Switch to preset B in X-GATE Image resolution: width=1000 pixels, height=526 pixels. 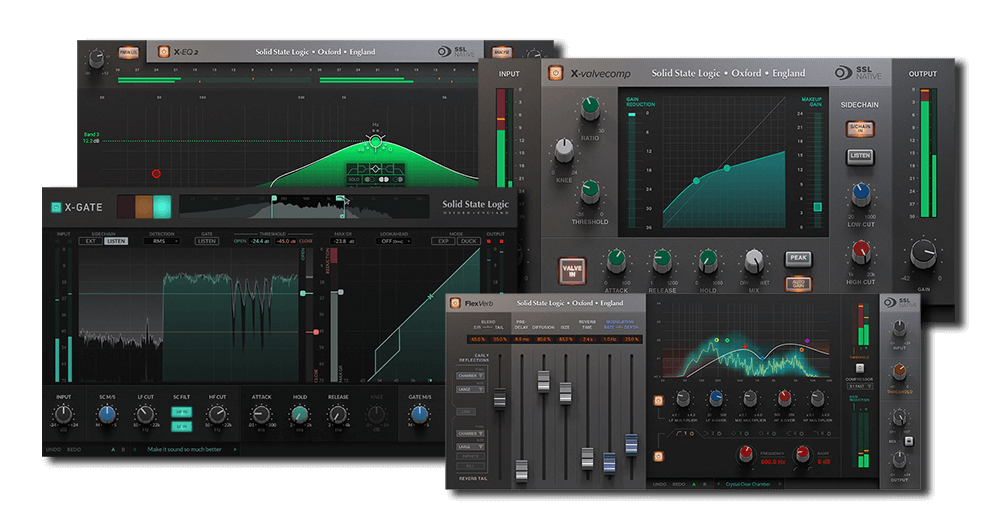(123, 449)
